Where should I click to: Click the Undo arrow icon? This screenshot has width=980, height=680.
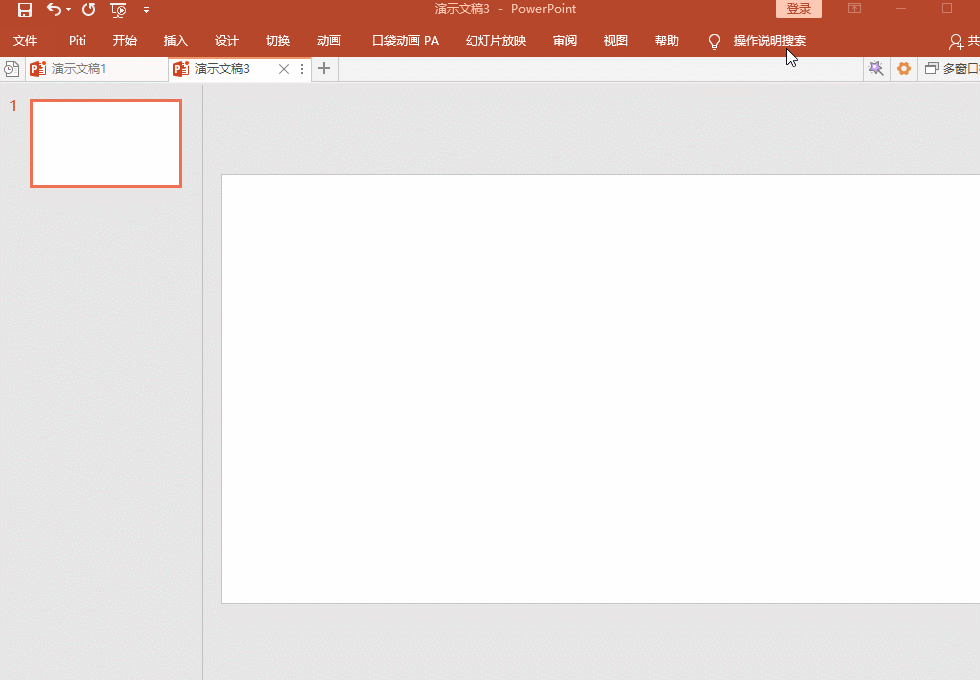pyautogui.click(x=53, y=10)
